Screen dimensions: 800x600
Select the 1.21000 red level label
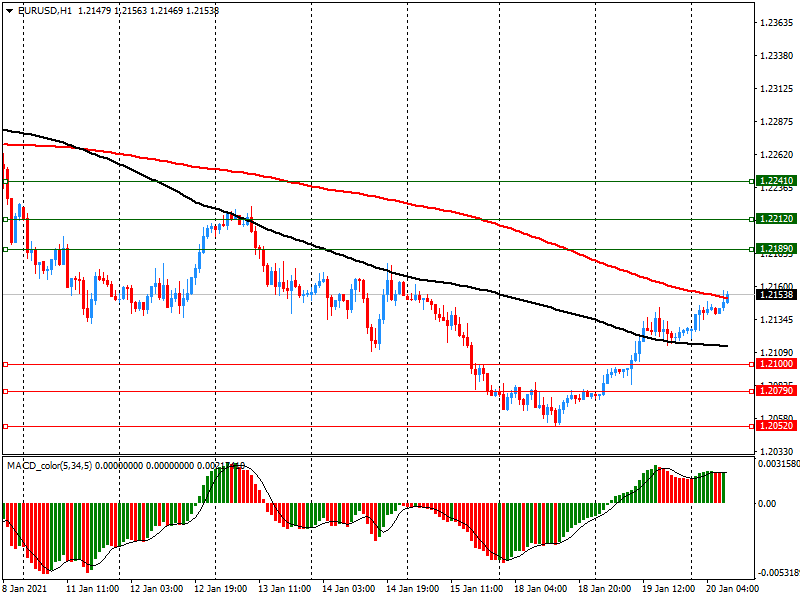point(776,364)
